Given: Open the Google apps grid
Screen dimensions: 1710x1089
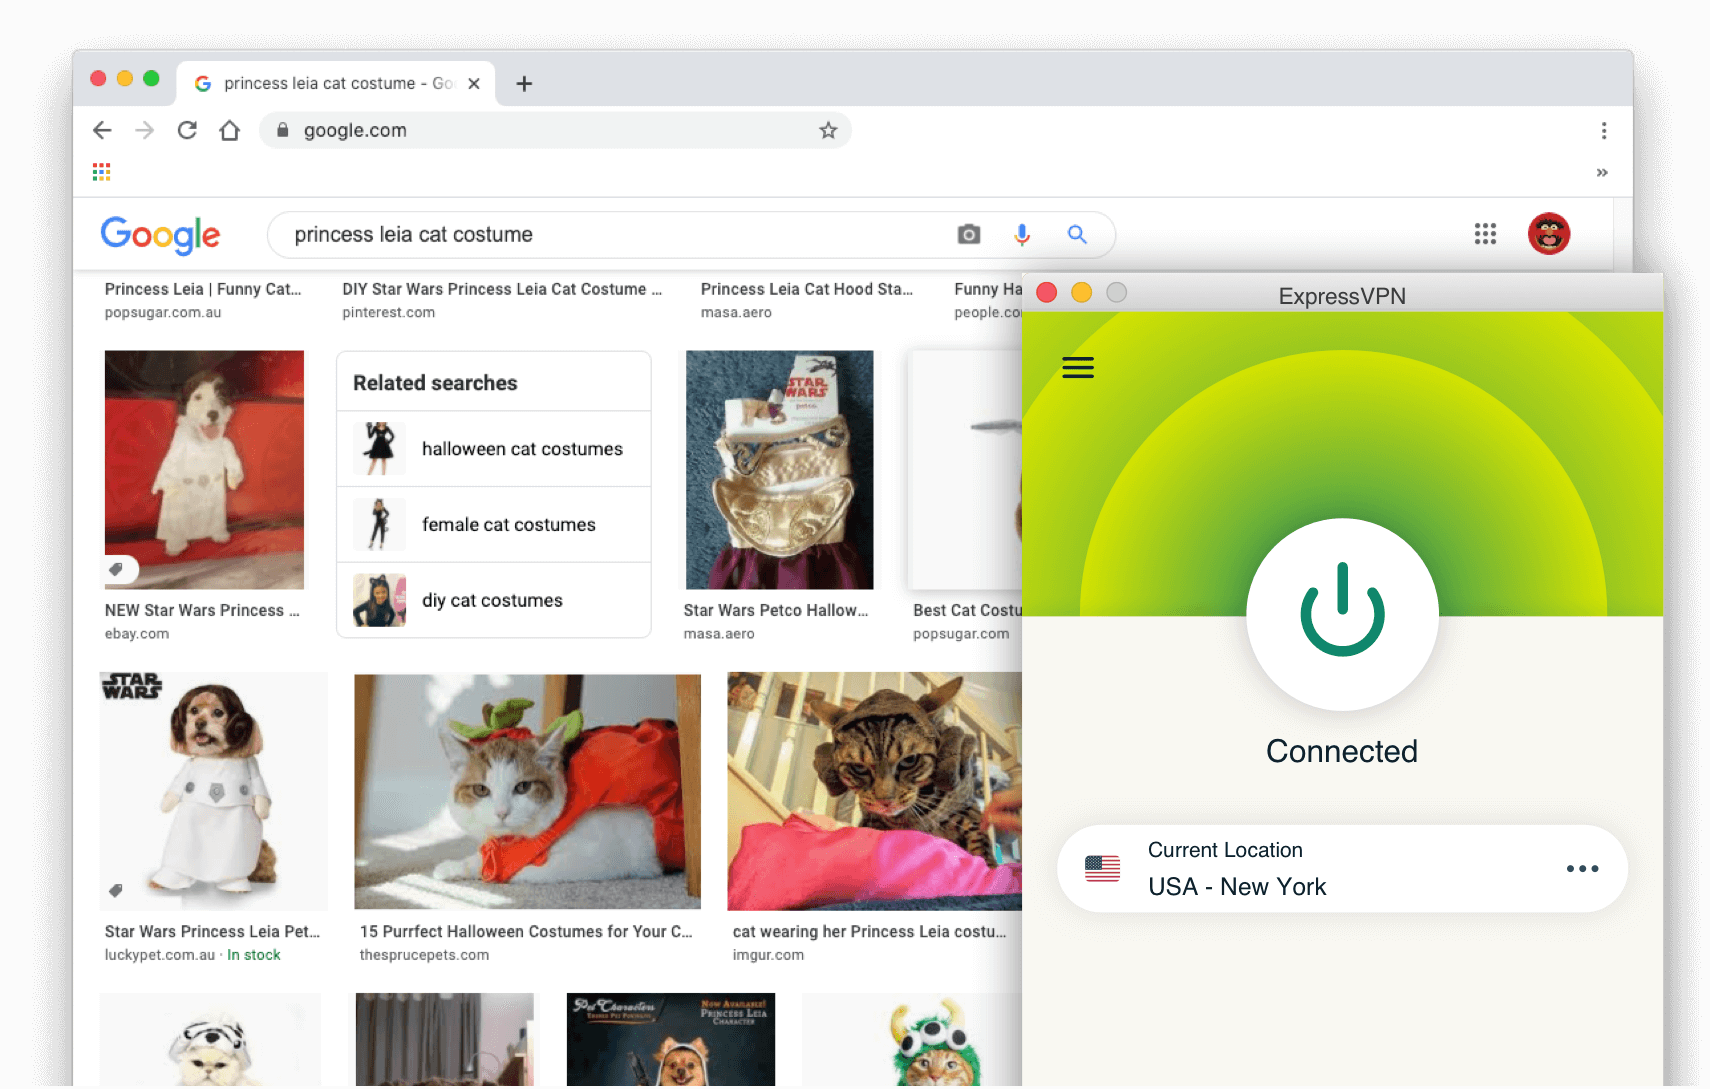Looking at the screenshot, I should (x=1486, y=233).
